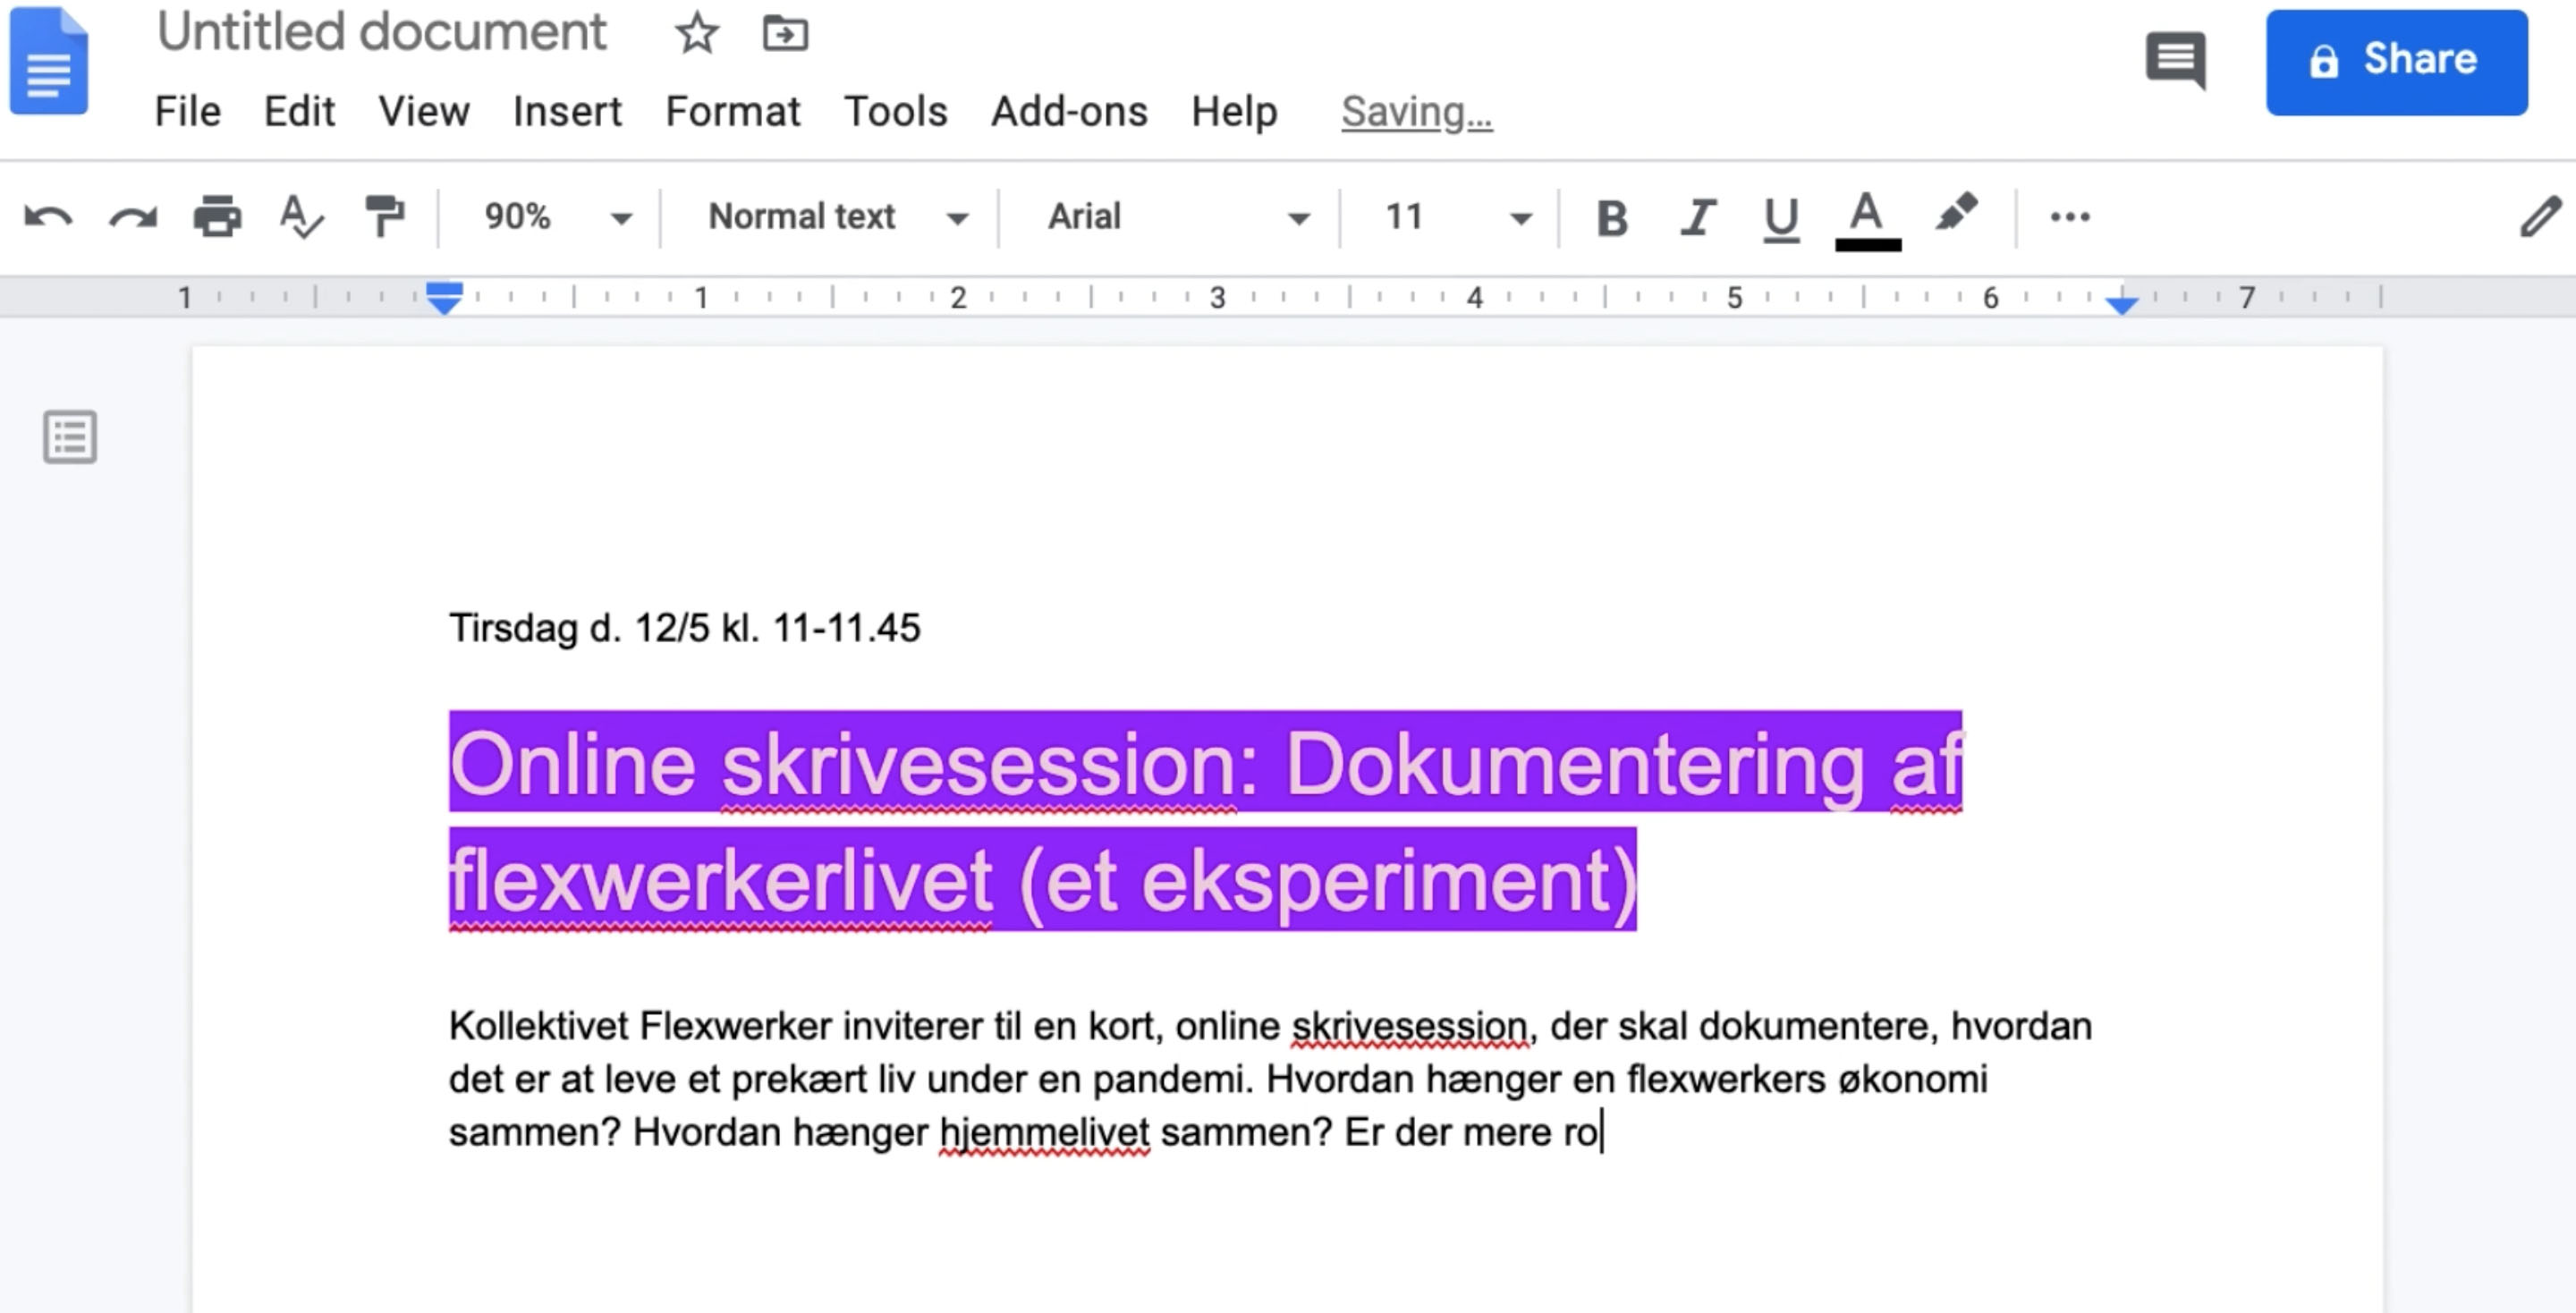The image size is (2576, 1313).
Task: Open the Tools menu
Action: pos(895,111)
